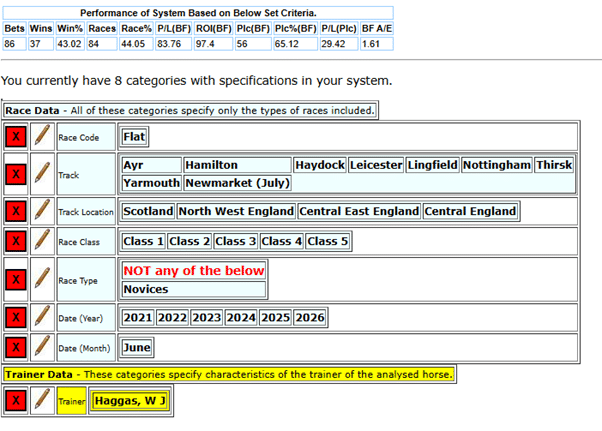Viewport: 602px width, 431px height.
Task: Select the Ayr track entry
Action: tap(151, 165)
